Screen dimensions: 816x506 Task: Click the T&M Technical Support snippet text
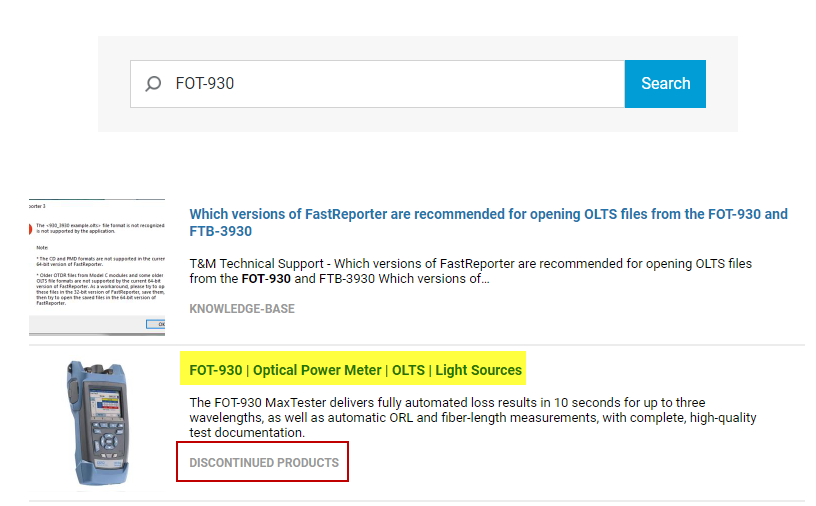click(470, 271)
